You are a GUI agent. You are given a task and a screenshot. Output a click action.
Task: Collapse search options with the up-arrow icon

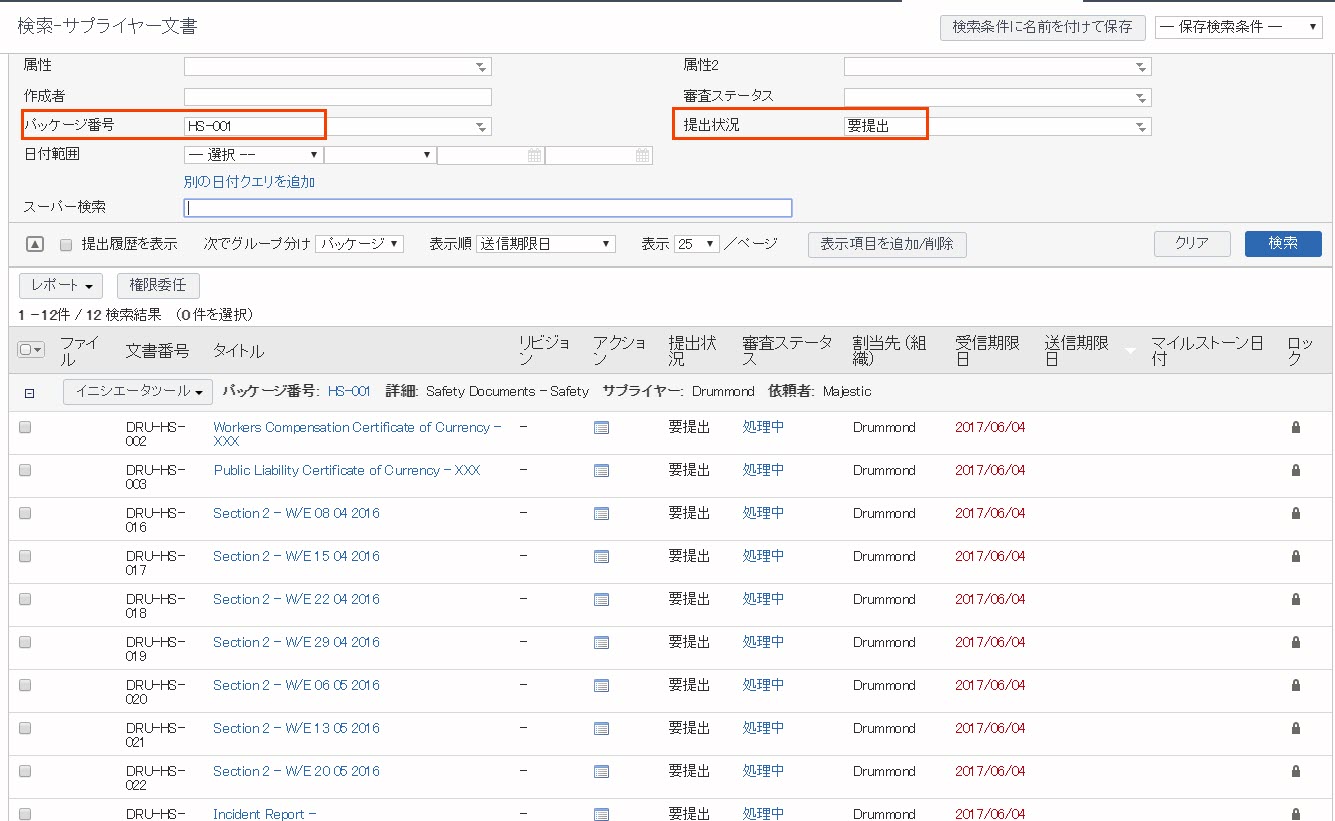(x=34, y=244)
